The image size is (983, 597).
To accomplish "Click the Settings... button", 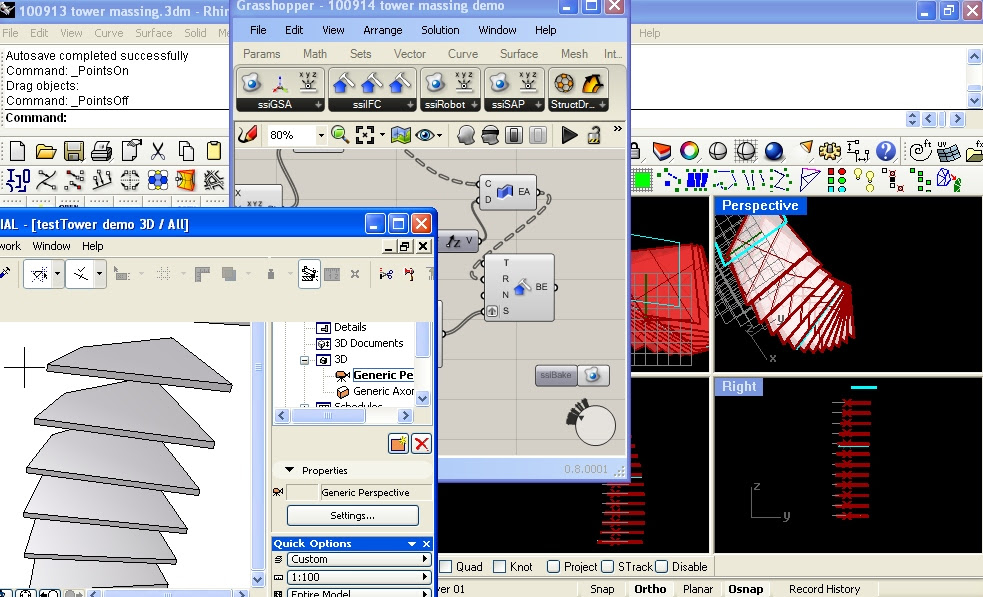I will (352, 515).
